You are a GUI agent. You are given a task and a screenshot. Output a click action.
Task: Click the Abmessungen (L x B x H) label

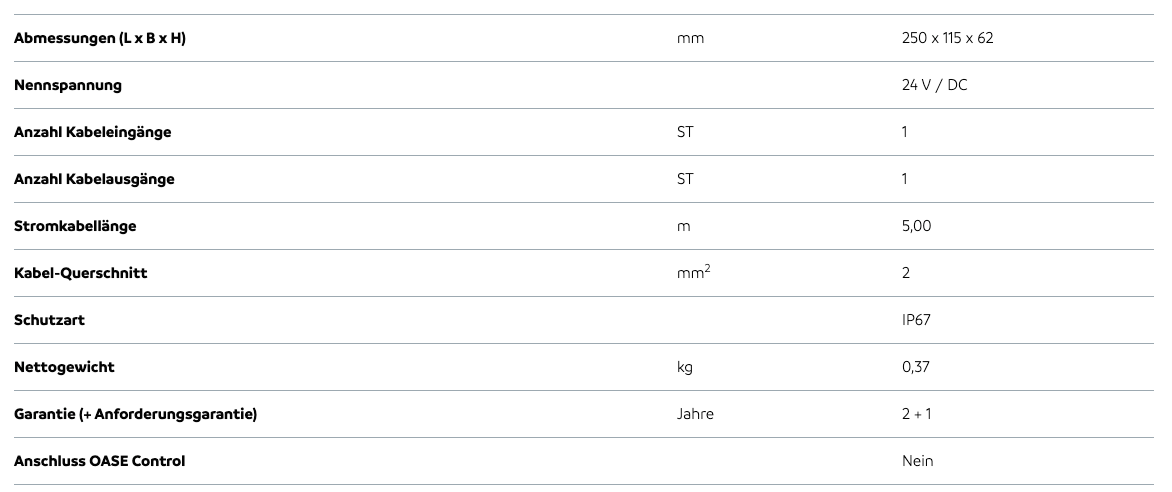pyautogui.click(x=99, y=38)
